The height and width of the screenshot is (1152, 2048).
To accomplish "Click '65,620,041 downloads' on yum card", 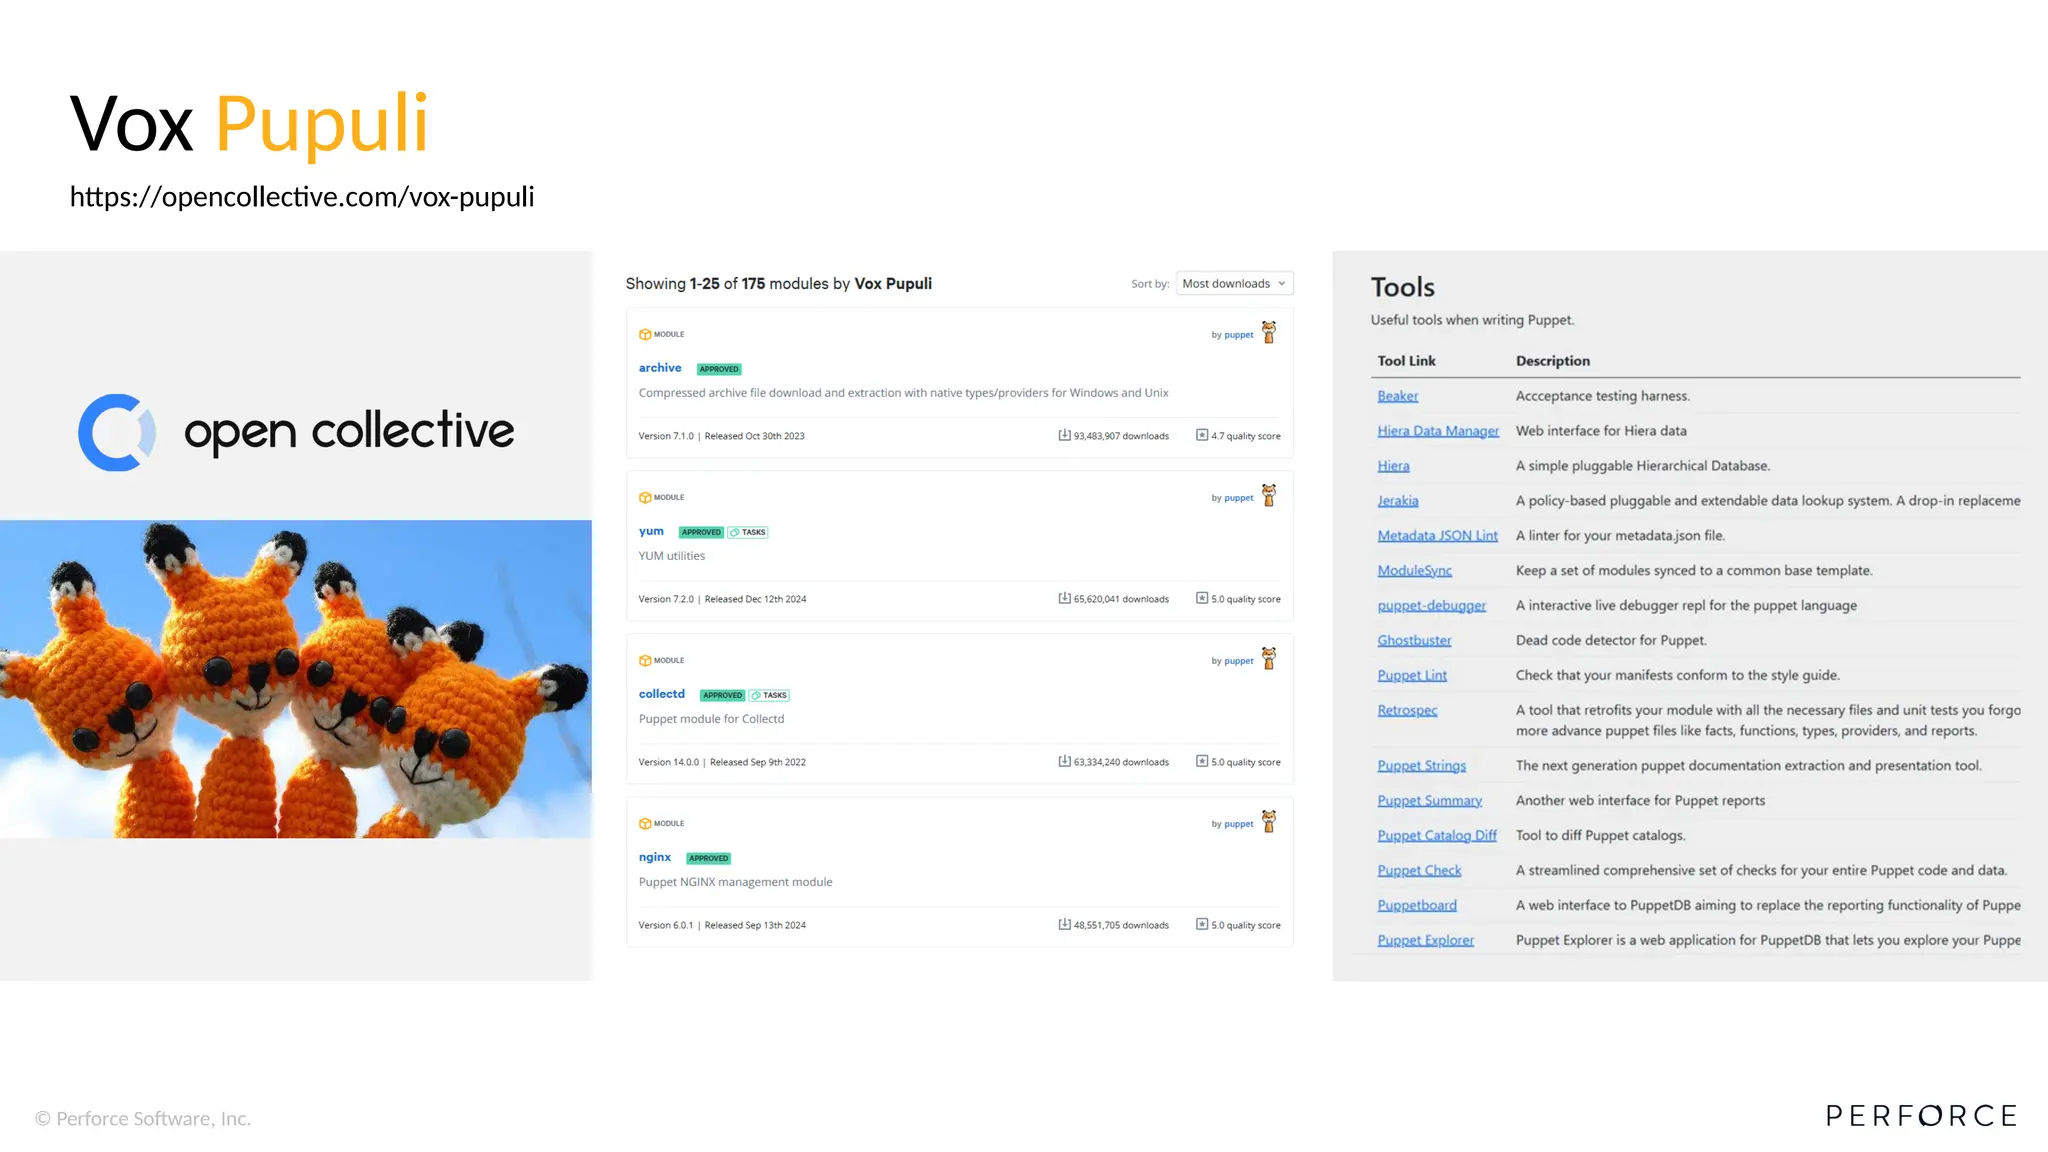I will (x=1121, y=599).
